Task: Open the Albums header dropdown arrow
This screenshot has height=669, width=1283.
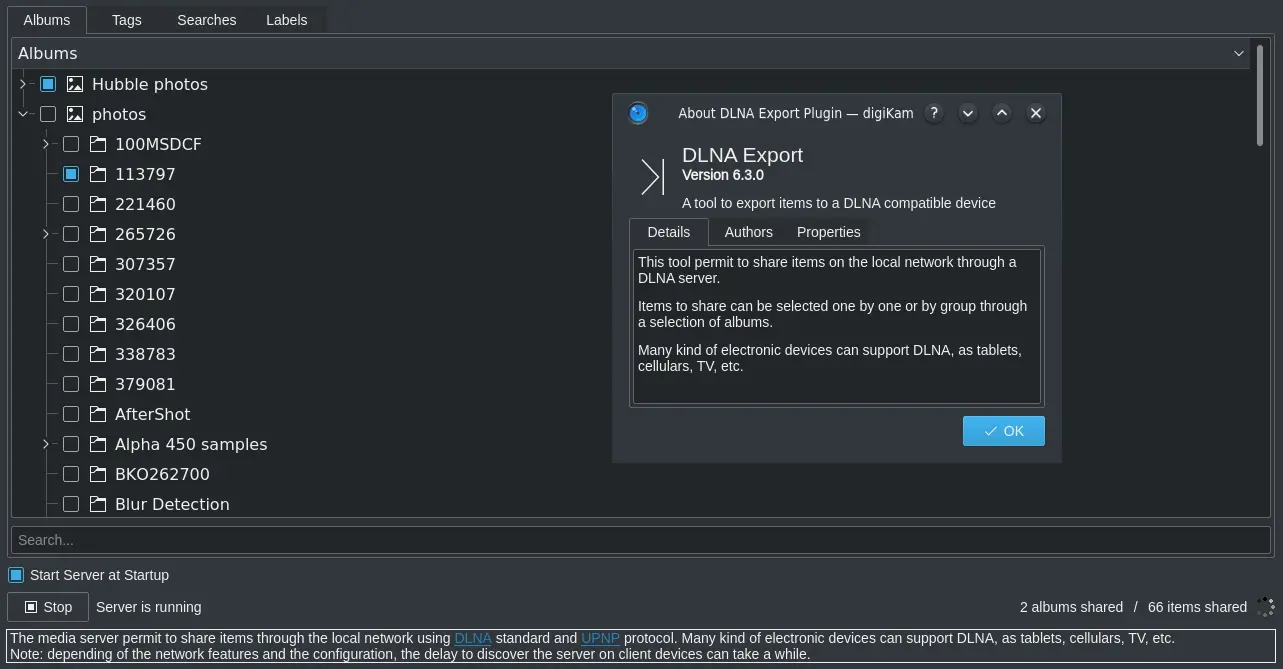Action: click(x=1239, y=53)
